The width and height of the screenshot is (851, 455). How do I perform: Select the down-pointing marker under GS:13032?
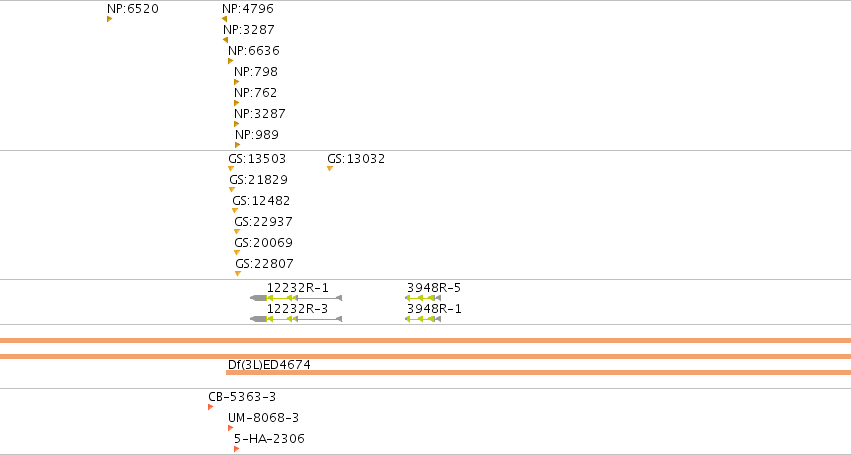click(x=330, y=169)
